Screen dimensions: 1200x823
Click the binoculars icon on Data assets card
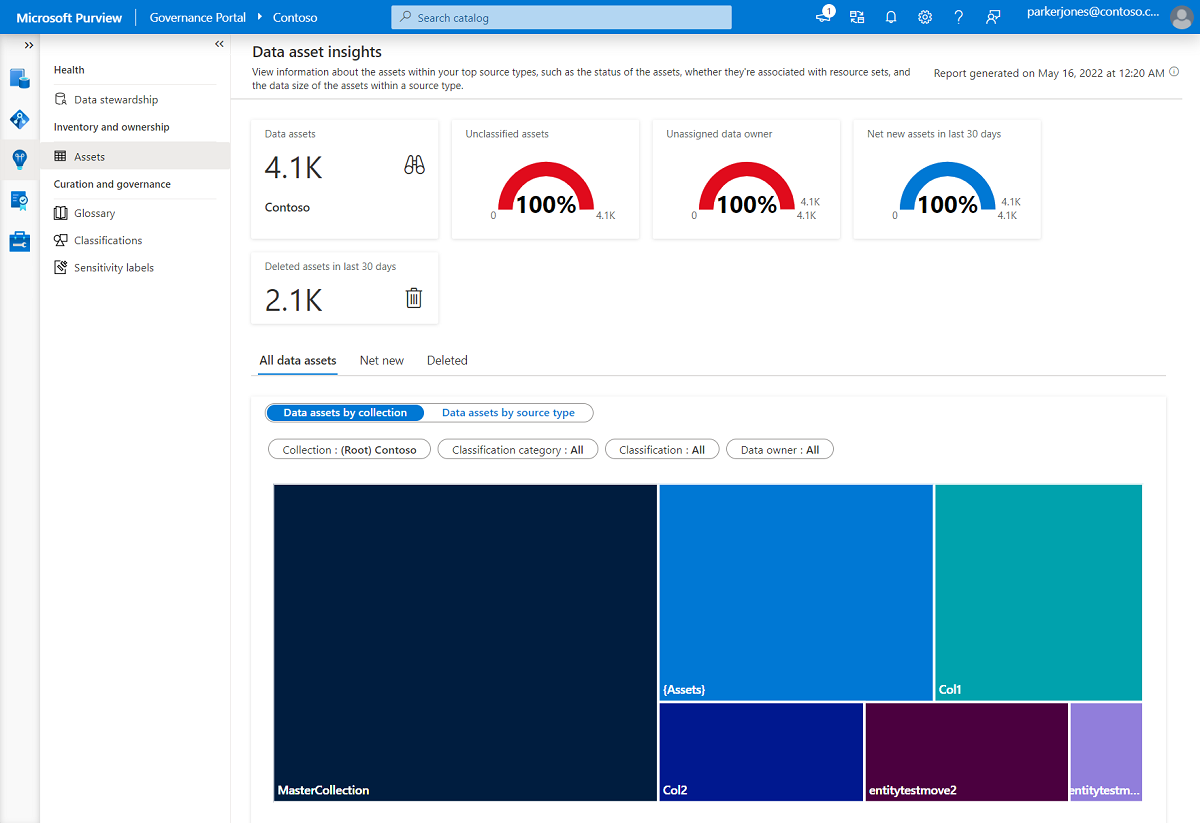point(413,165)
